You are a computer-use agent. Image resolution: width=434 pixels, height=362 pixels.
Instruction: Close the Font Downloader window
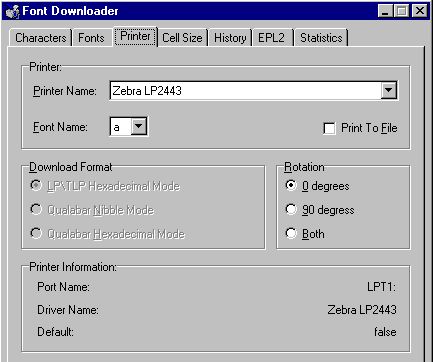click(419, 11)
